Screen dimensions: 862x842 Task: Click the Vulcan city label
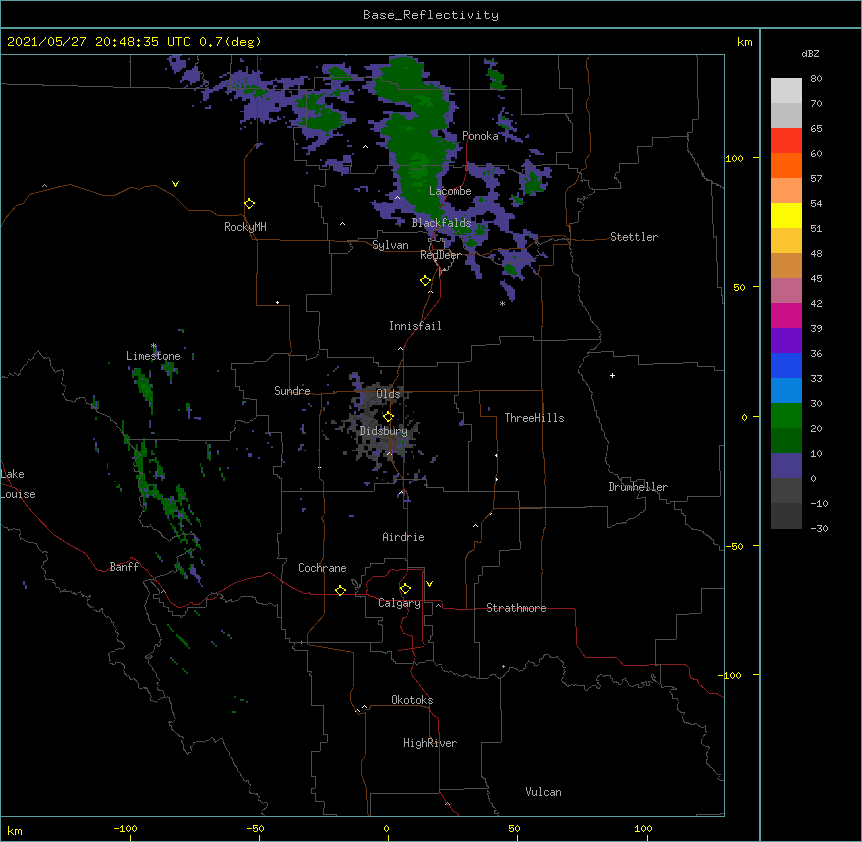tap(543, 792)
